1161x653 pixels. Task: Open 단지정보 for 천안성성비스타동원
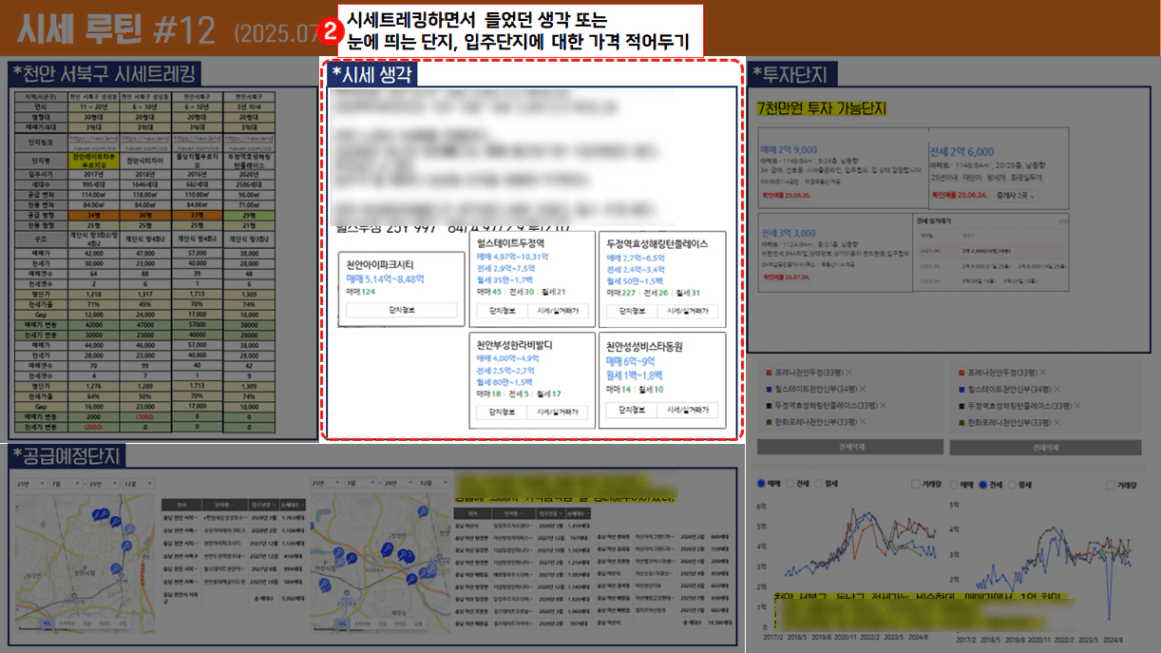pos(632,411)
